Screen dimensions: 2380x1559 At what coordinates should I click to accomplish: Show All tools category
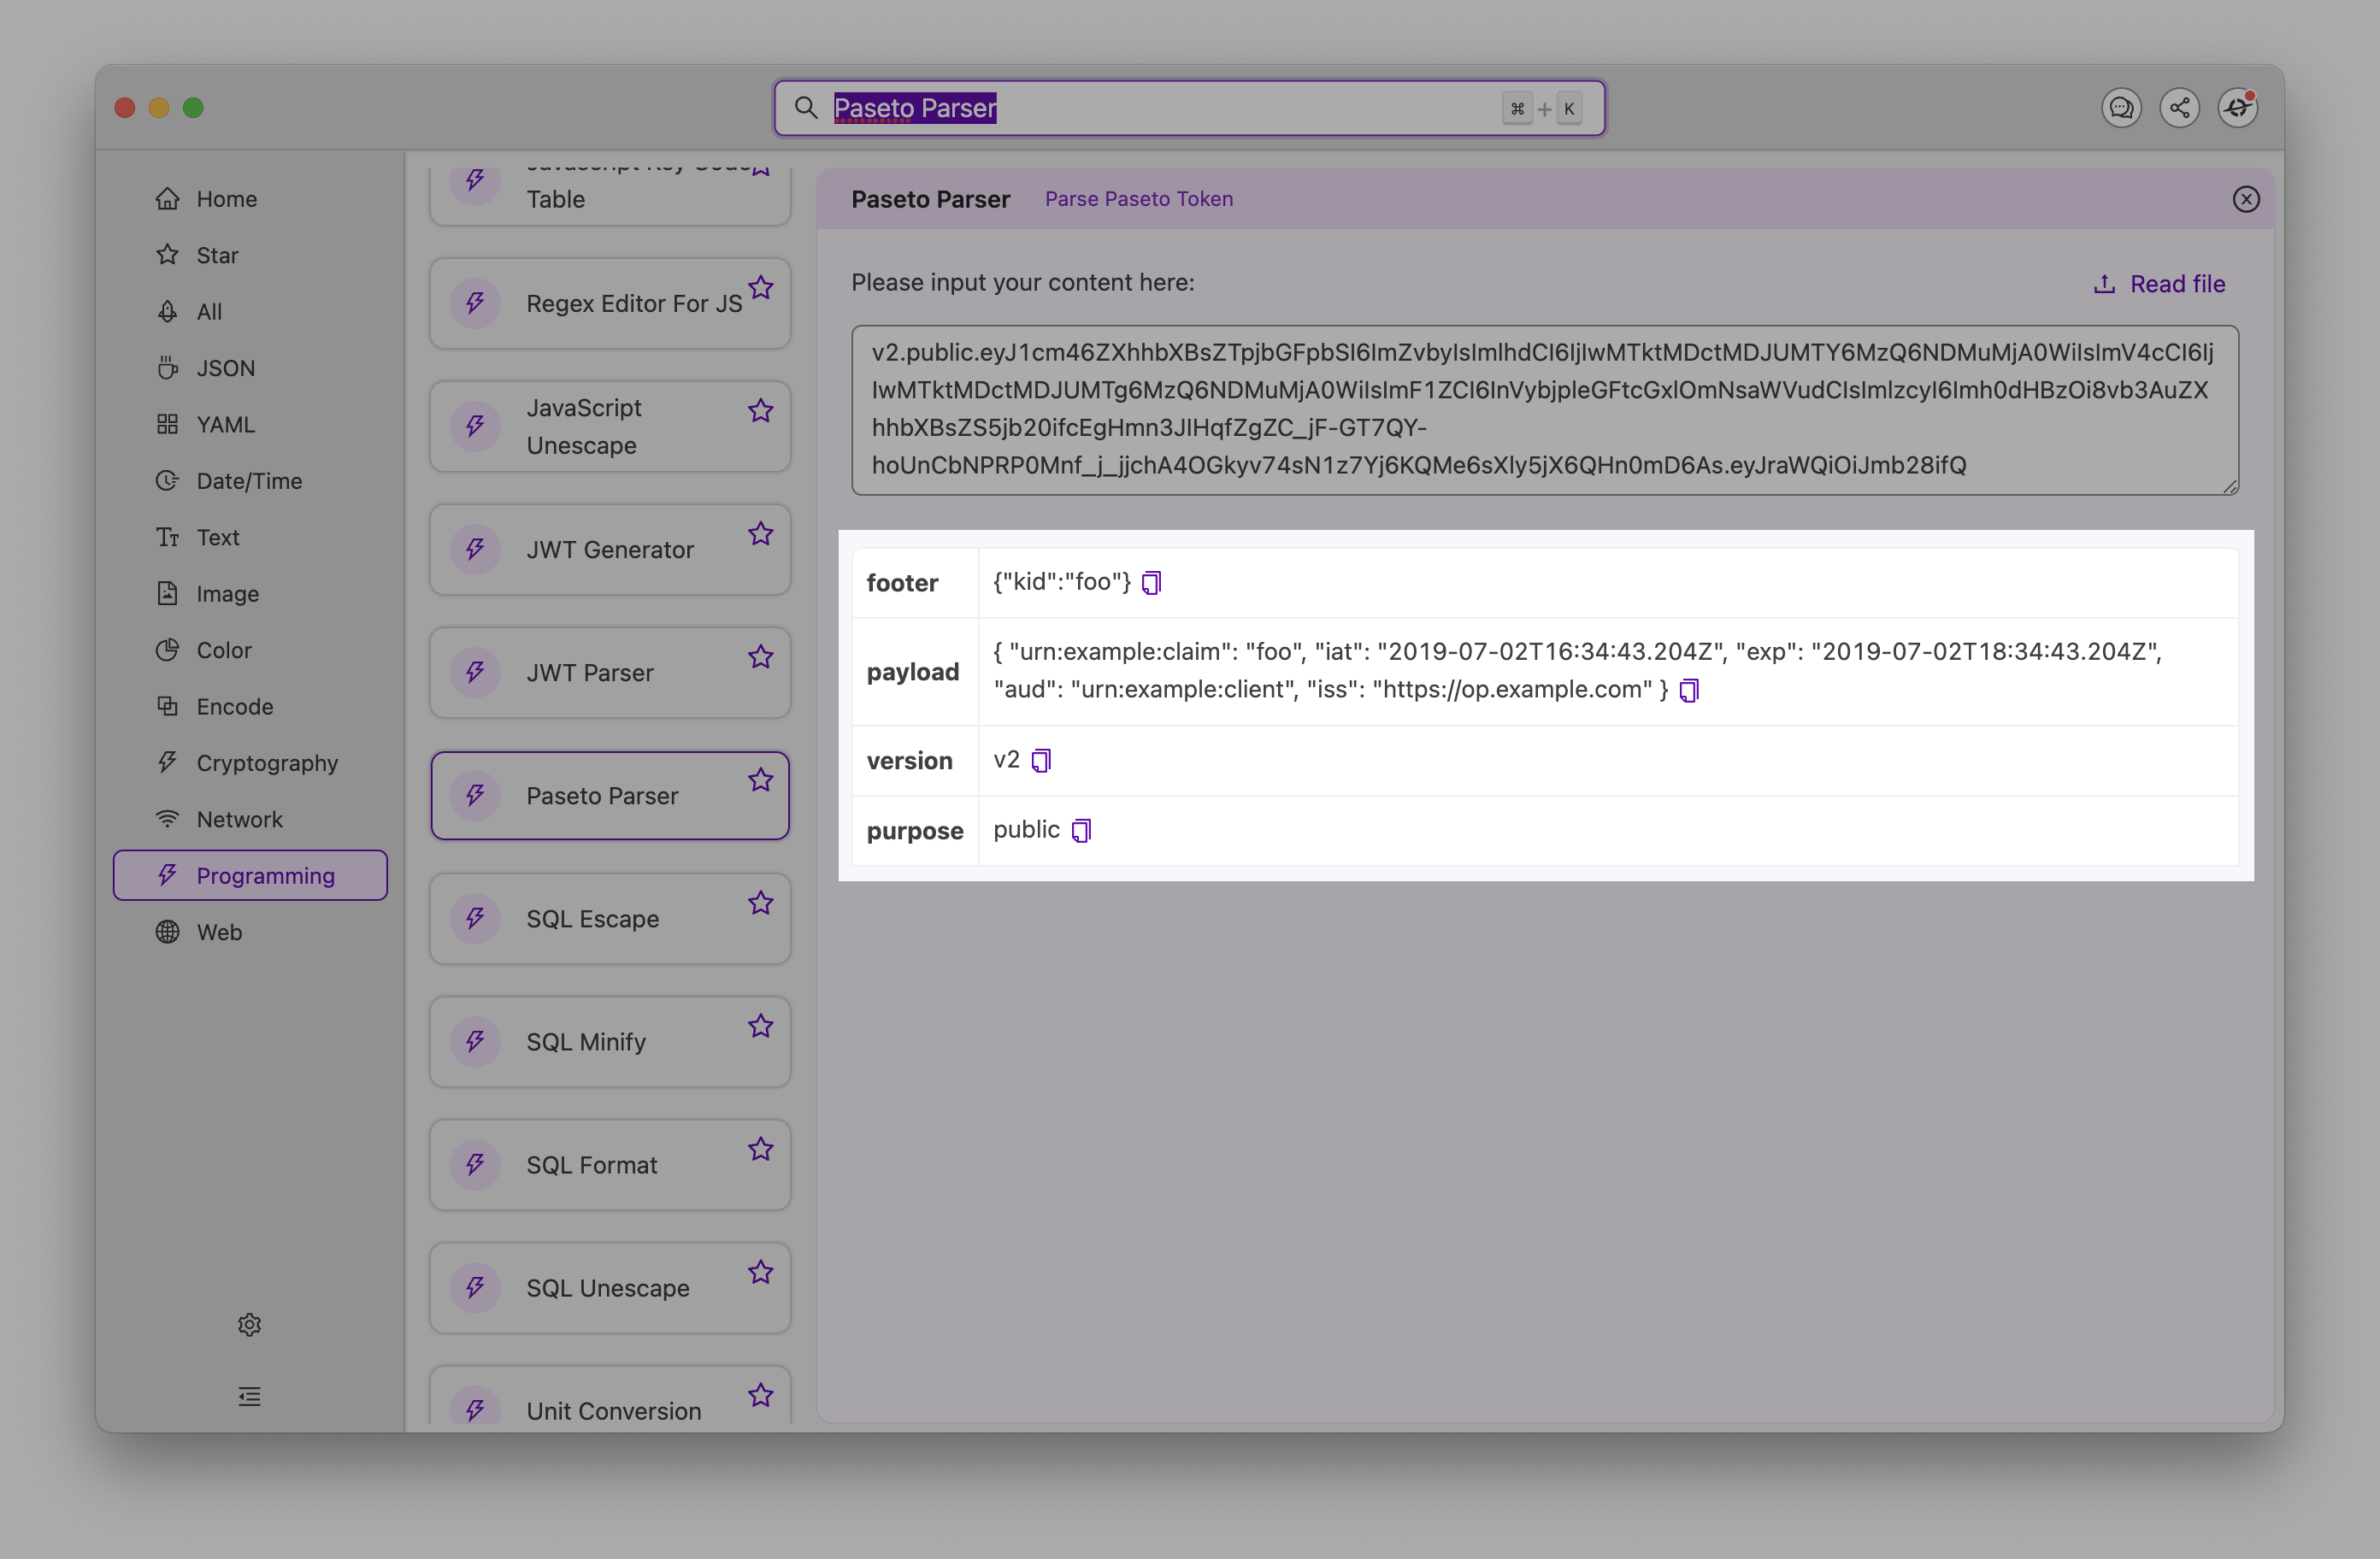(250, 312)
